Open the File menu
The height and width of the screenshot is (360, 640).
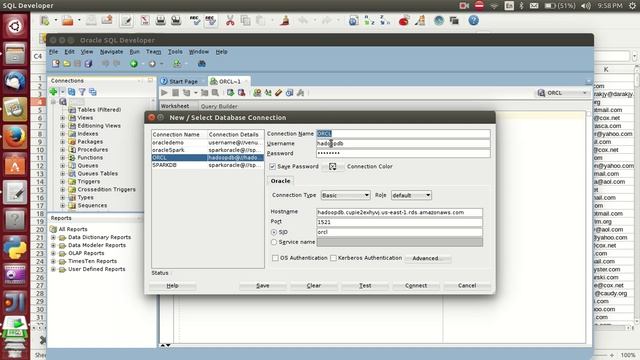click(x=53, y=52)
